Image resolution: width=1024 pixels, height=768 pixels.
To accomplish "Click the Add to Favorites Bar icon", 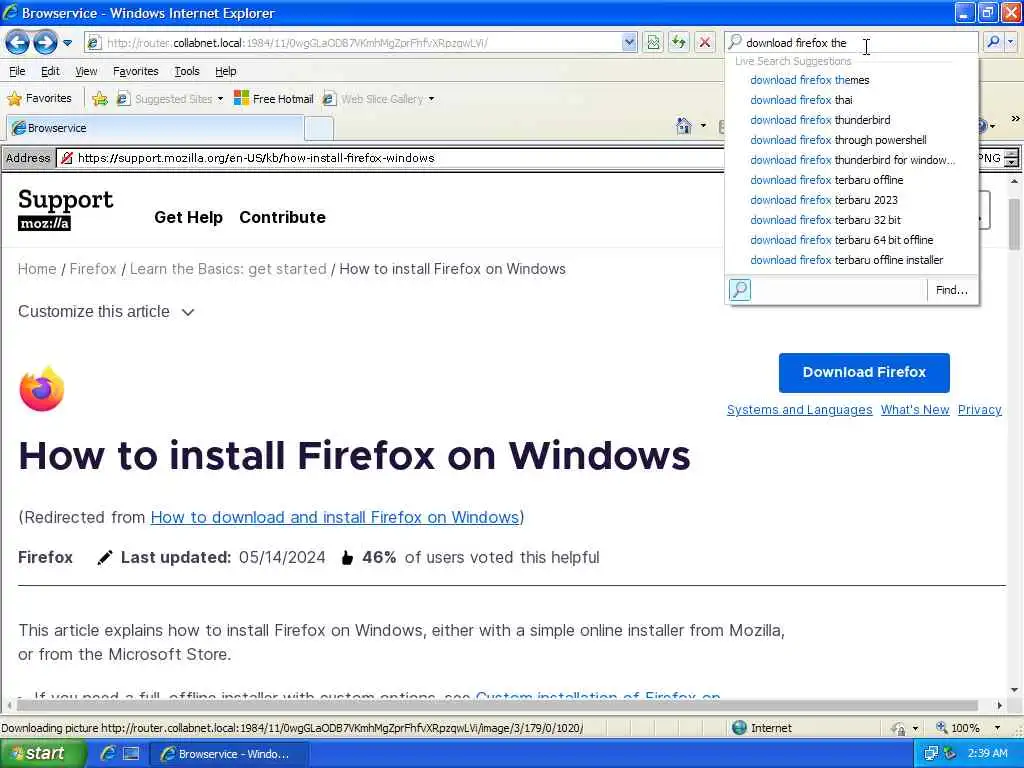I will click(x=100, y=99).
